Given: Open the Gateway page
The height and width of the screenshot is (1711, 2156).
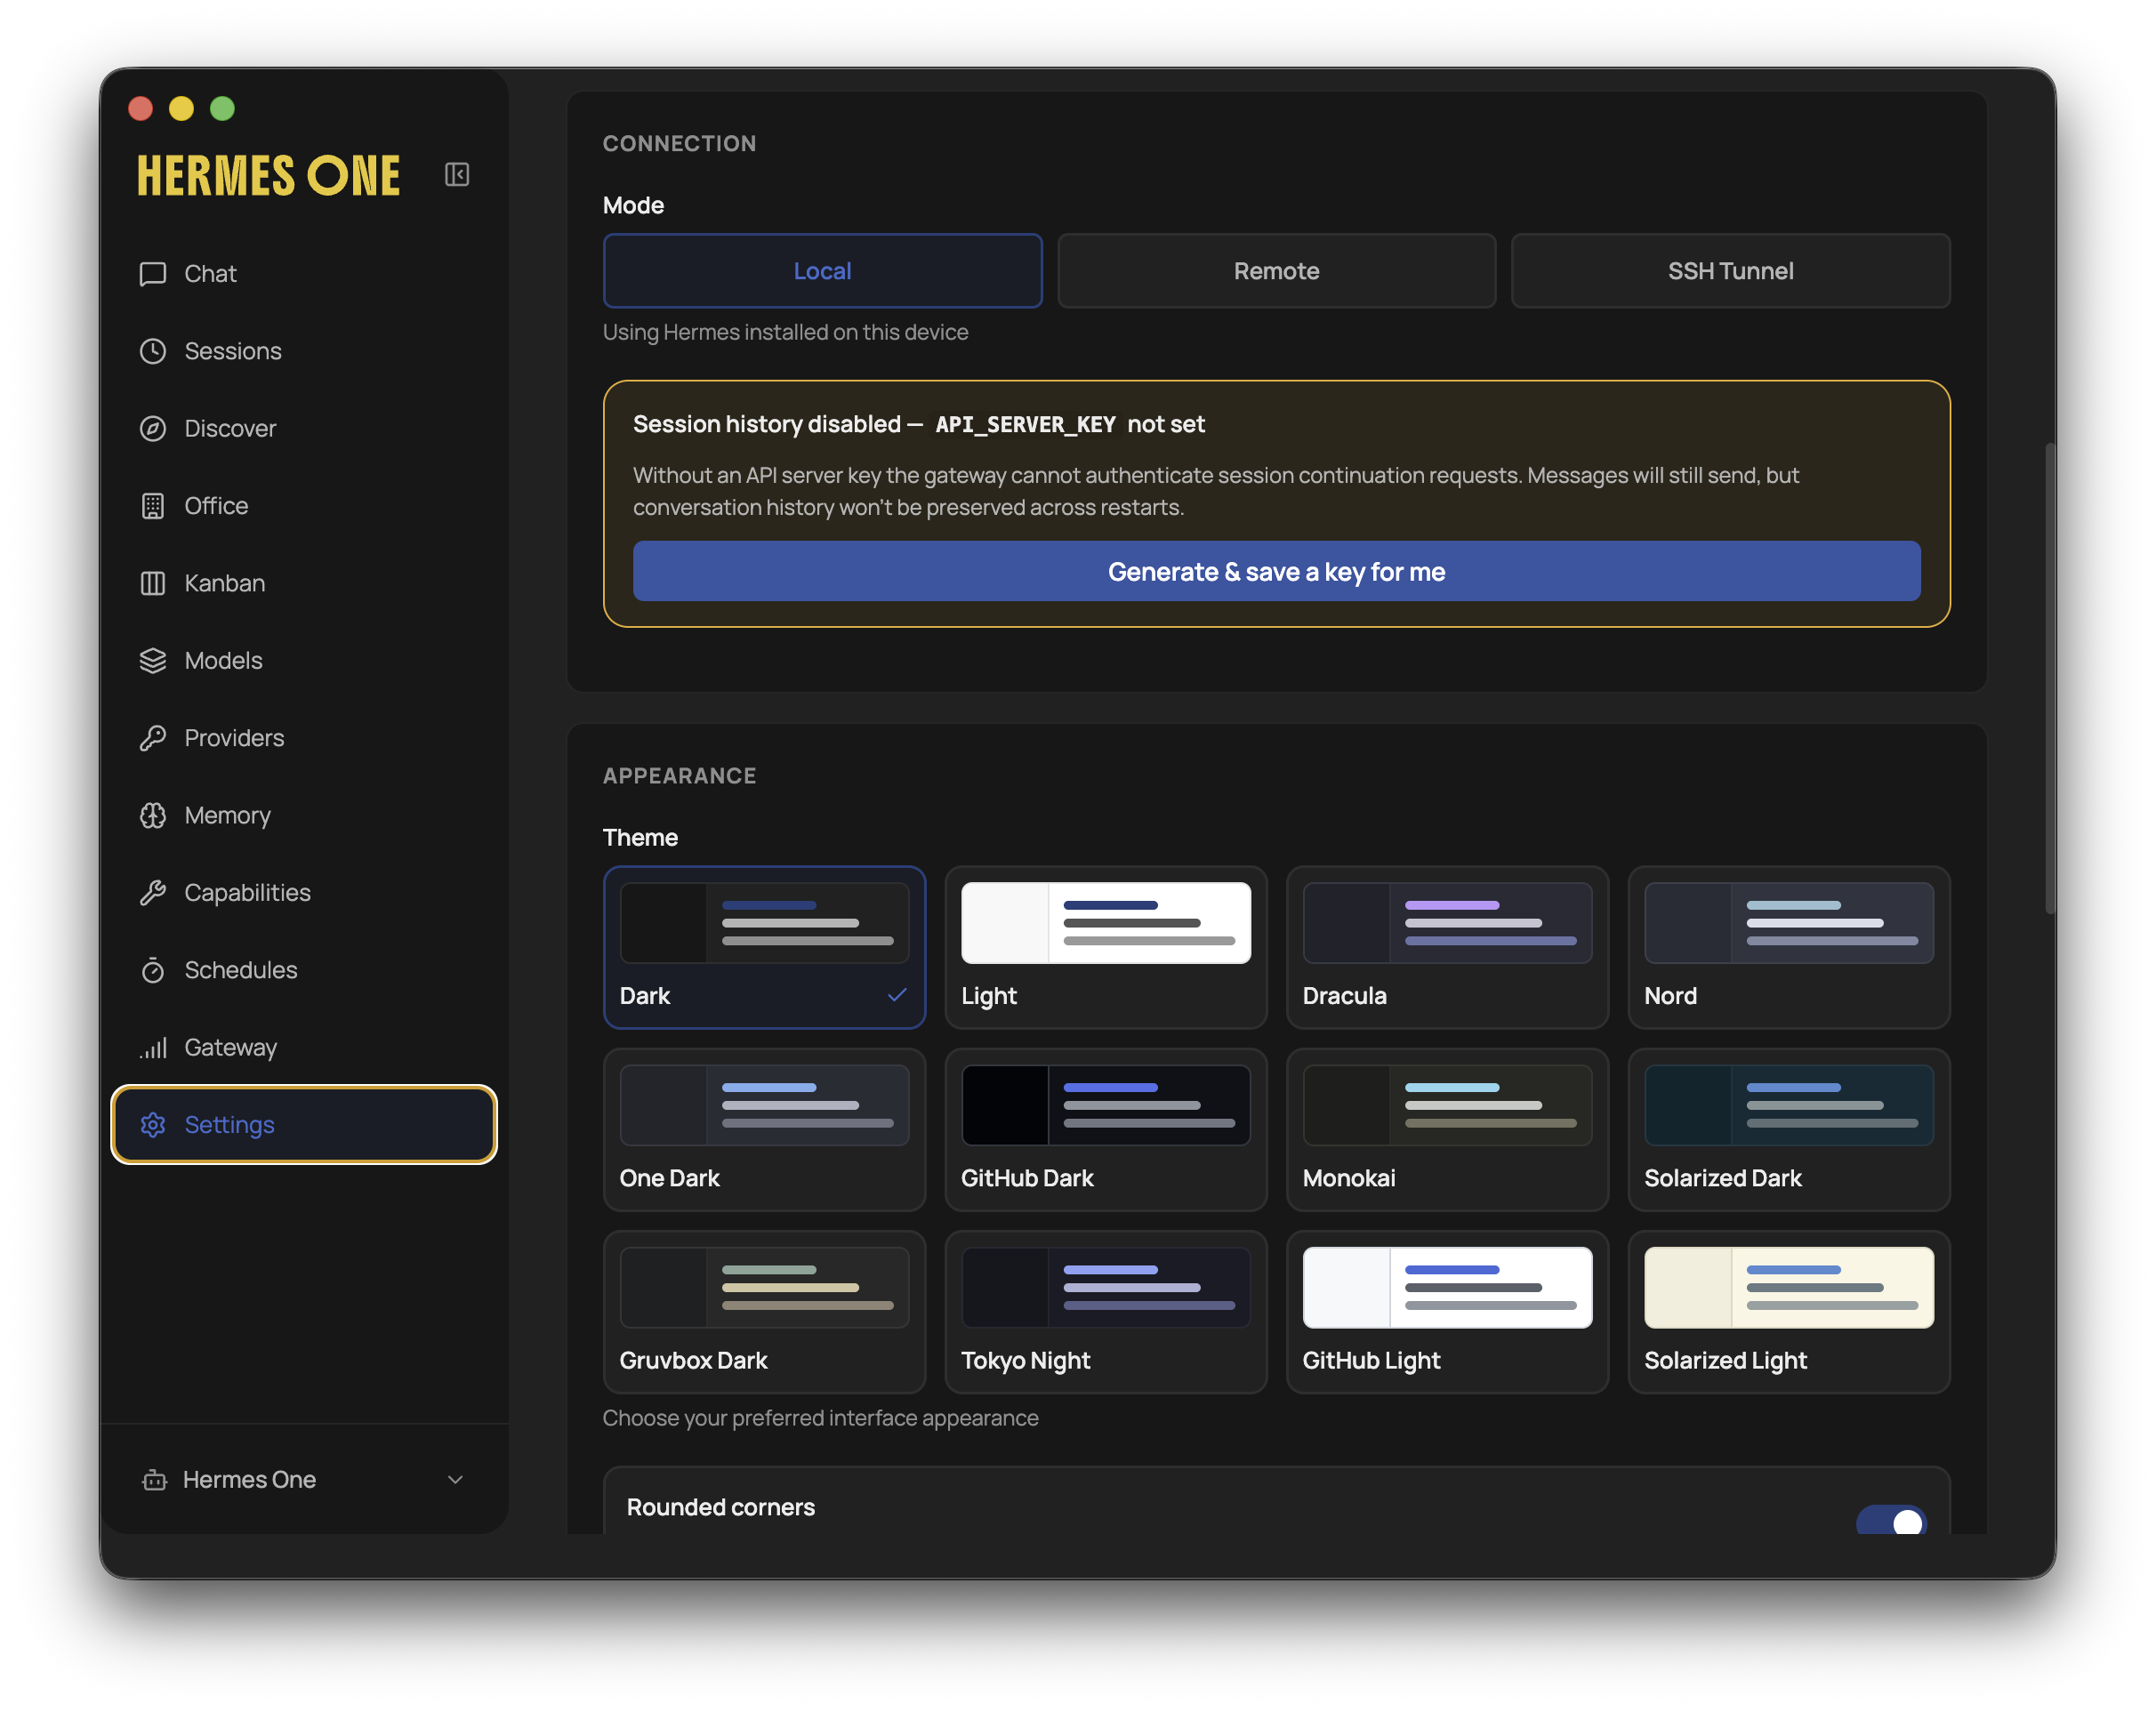Looking at the screenshot, I should click(304, 1047).
